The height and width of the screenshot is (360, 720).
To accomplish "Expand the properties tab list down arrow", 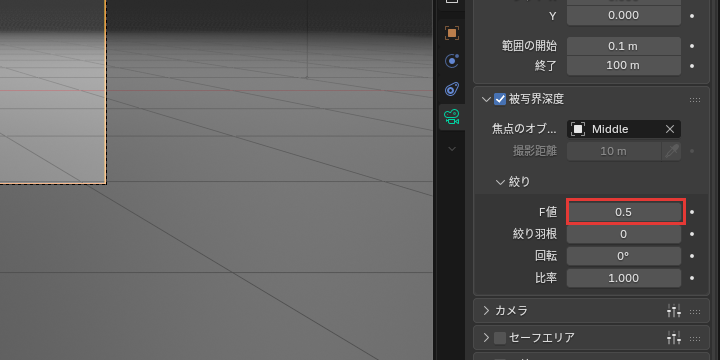I will [x=452, y=149].
